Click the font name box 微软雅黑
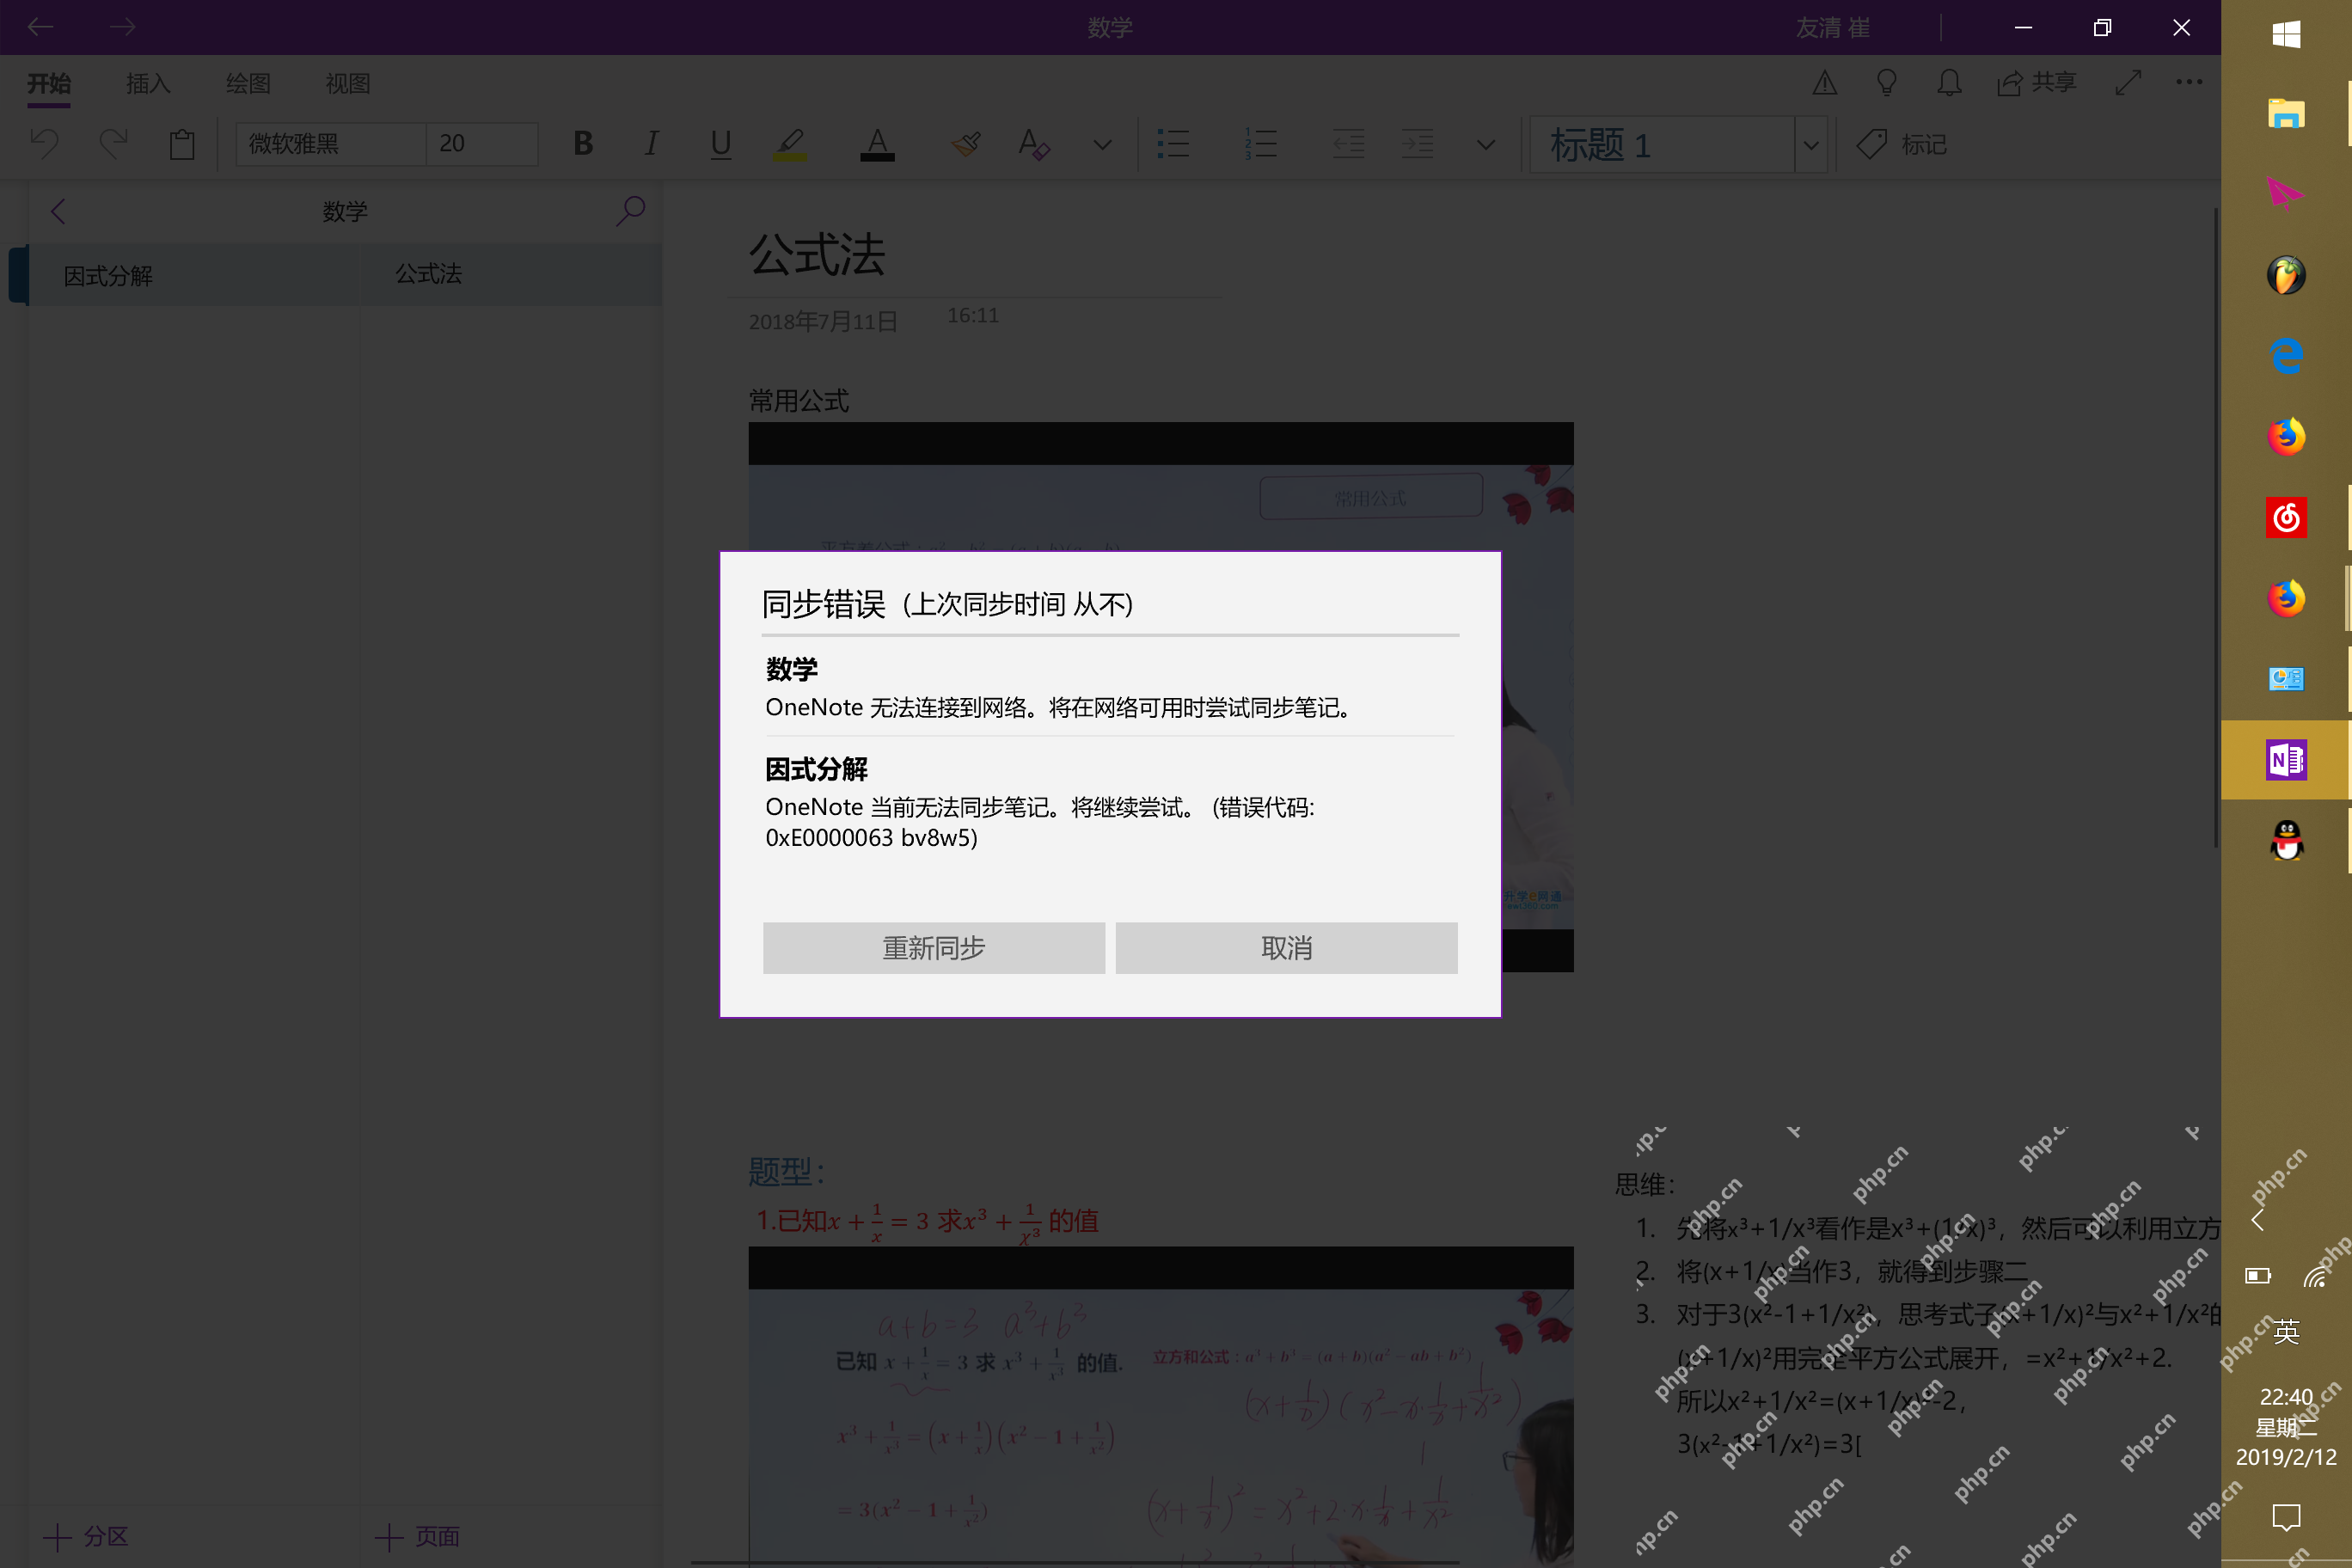This screenshot has height=1568, width=2352. pos(331,144)
